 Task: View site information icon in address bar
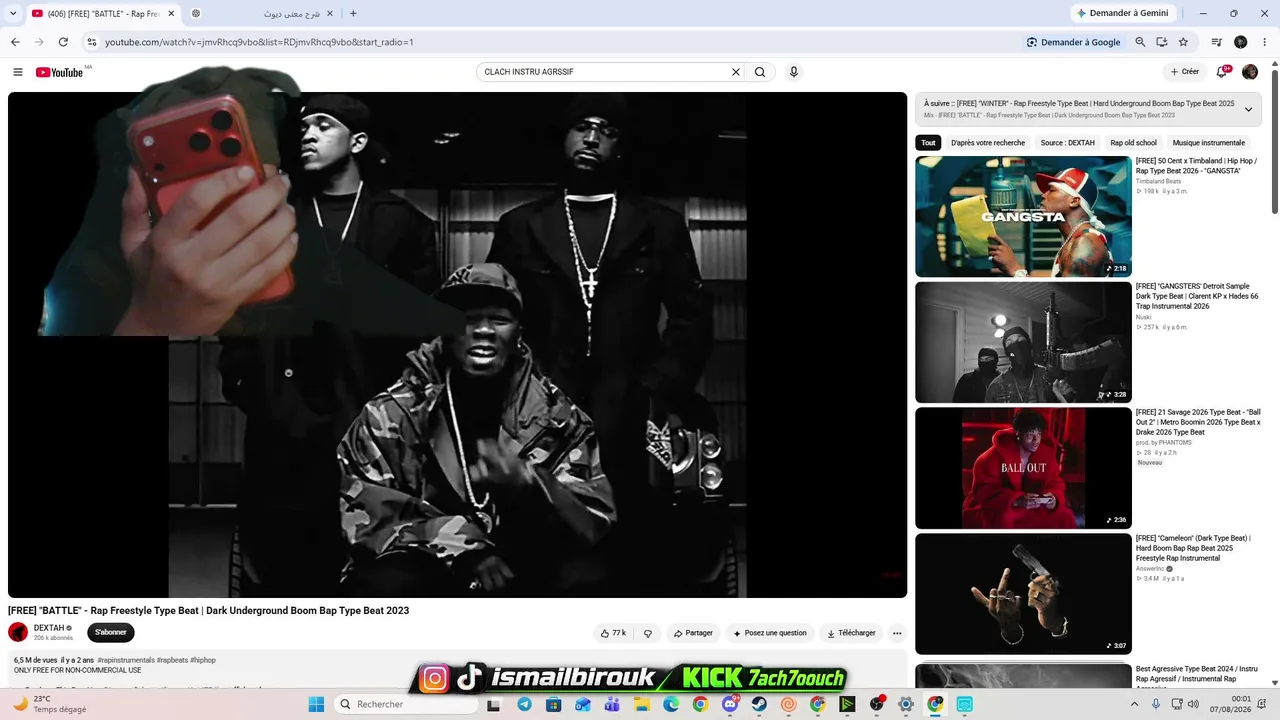click(91, 42)
